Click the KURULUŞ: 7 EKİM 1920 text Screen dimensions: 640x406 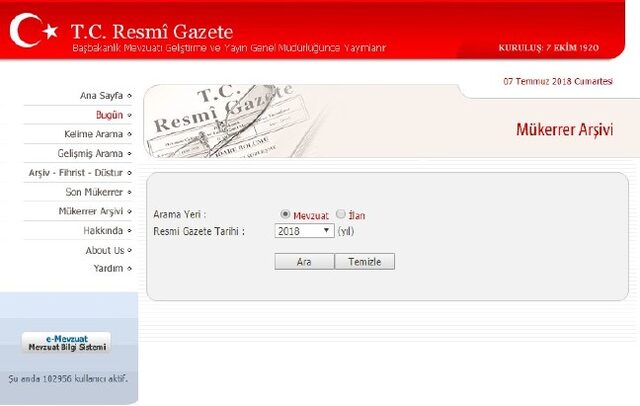pos(549,48)
